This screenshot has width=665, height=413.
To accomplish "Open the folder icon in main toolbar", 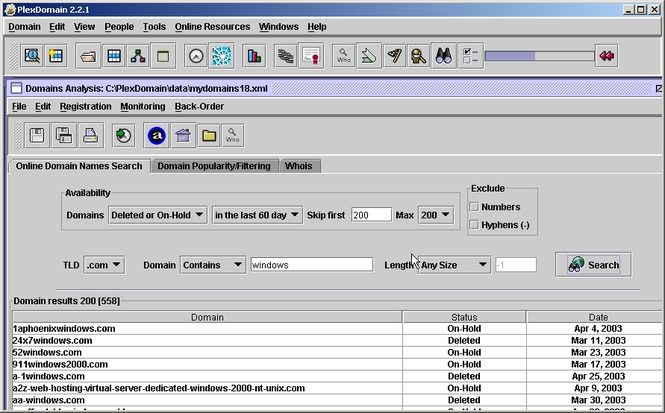I will 88,56.
